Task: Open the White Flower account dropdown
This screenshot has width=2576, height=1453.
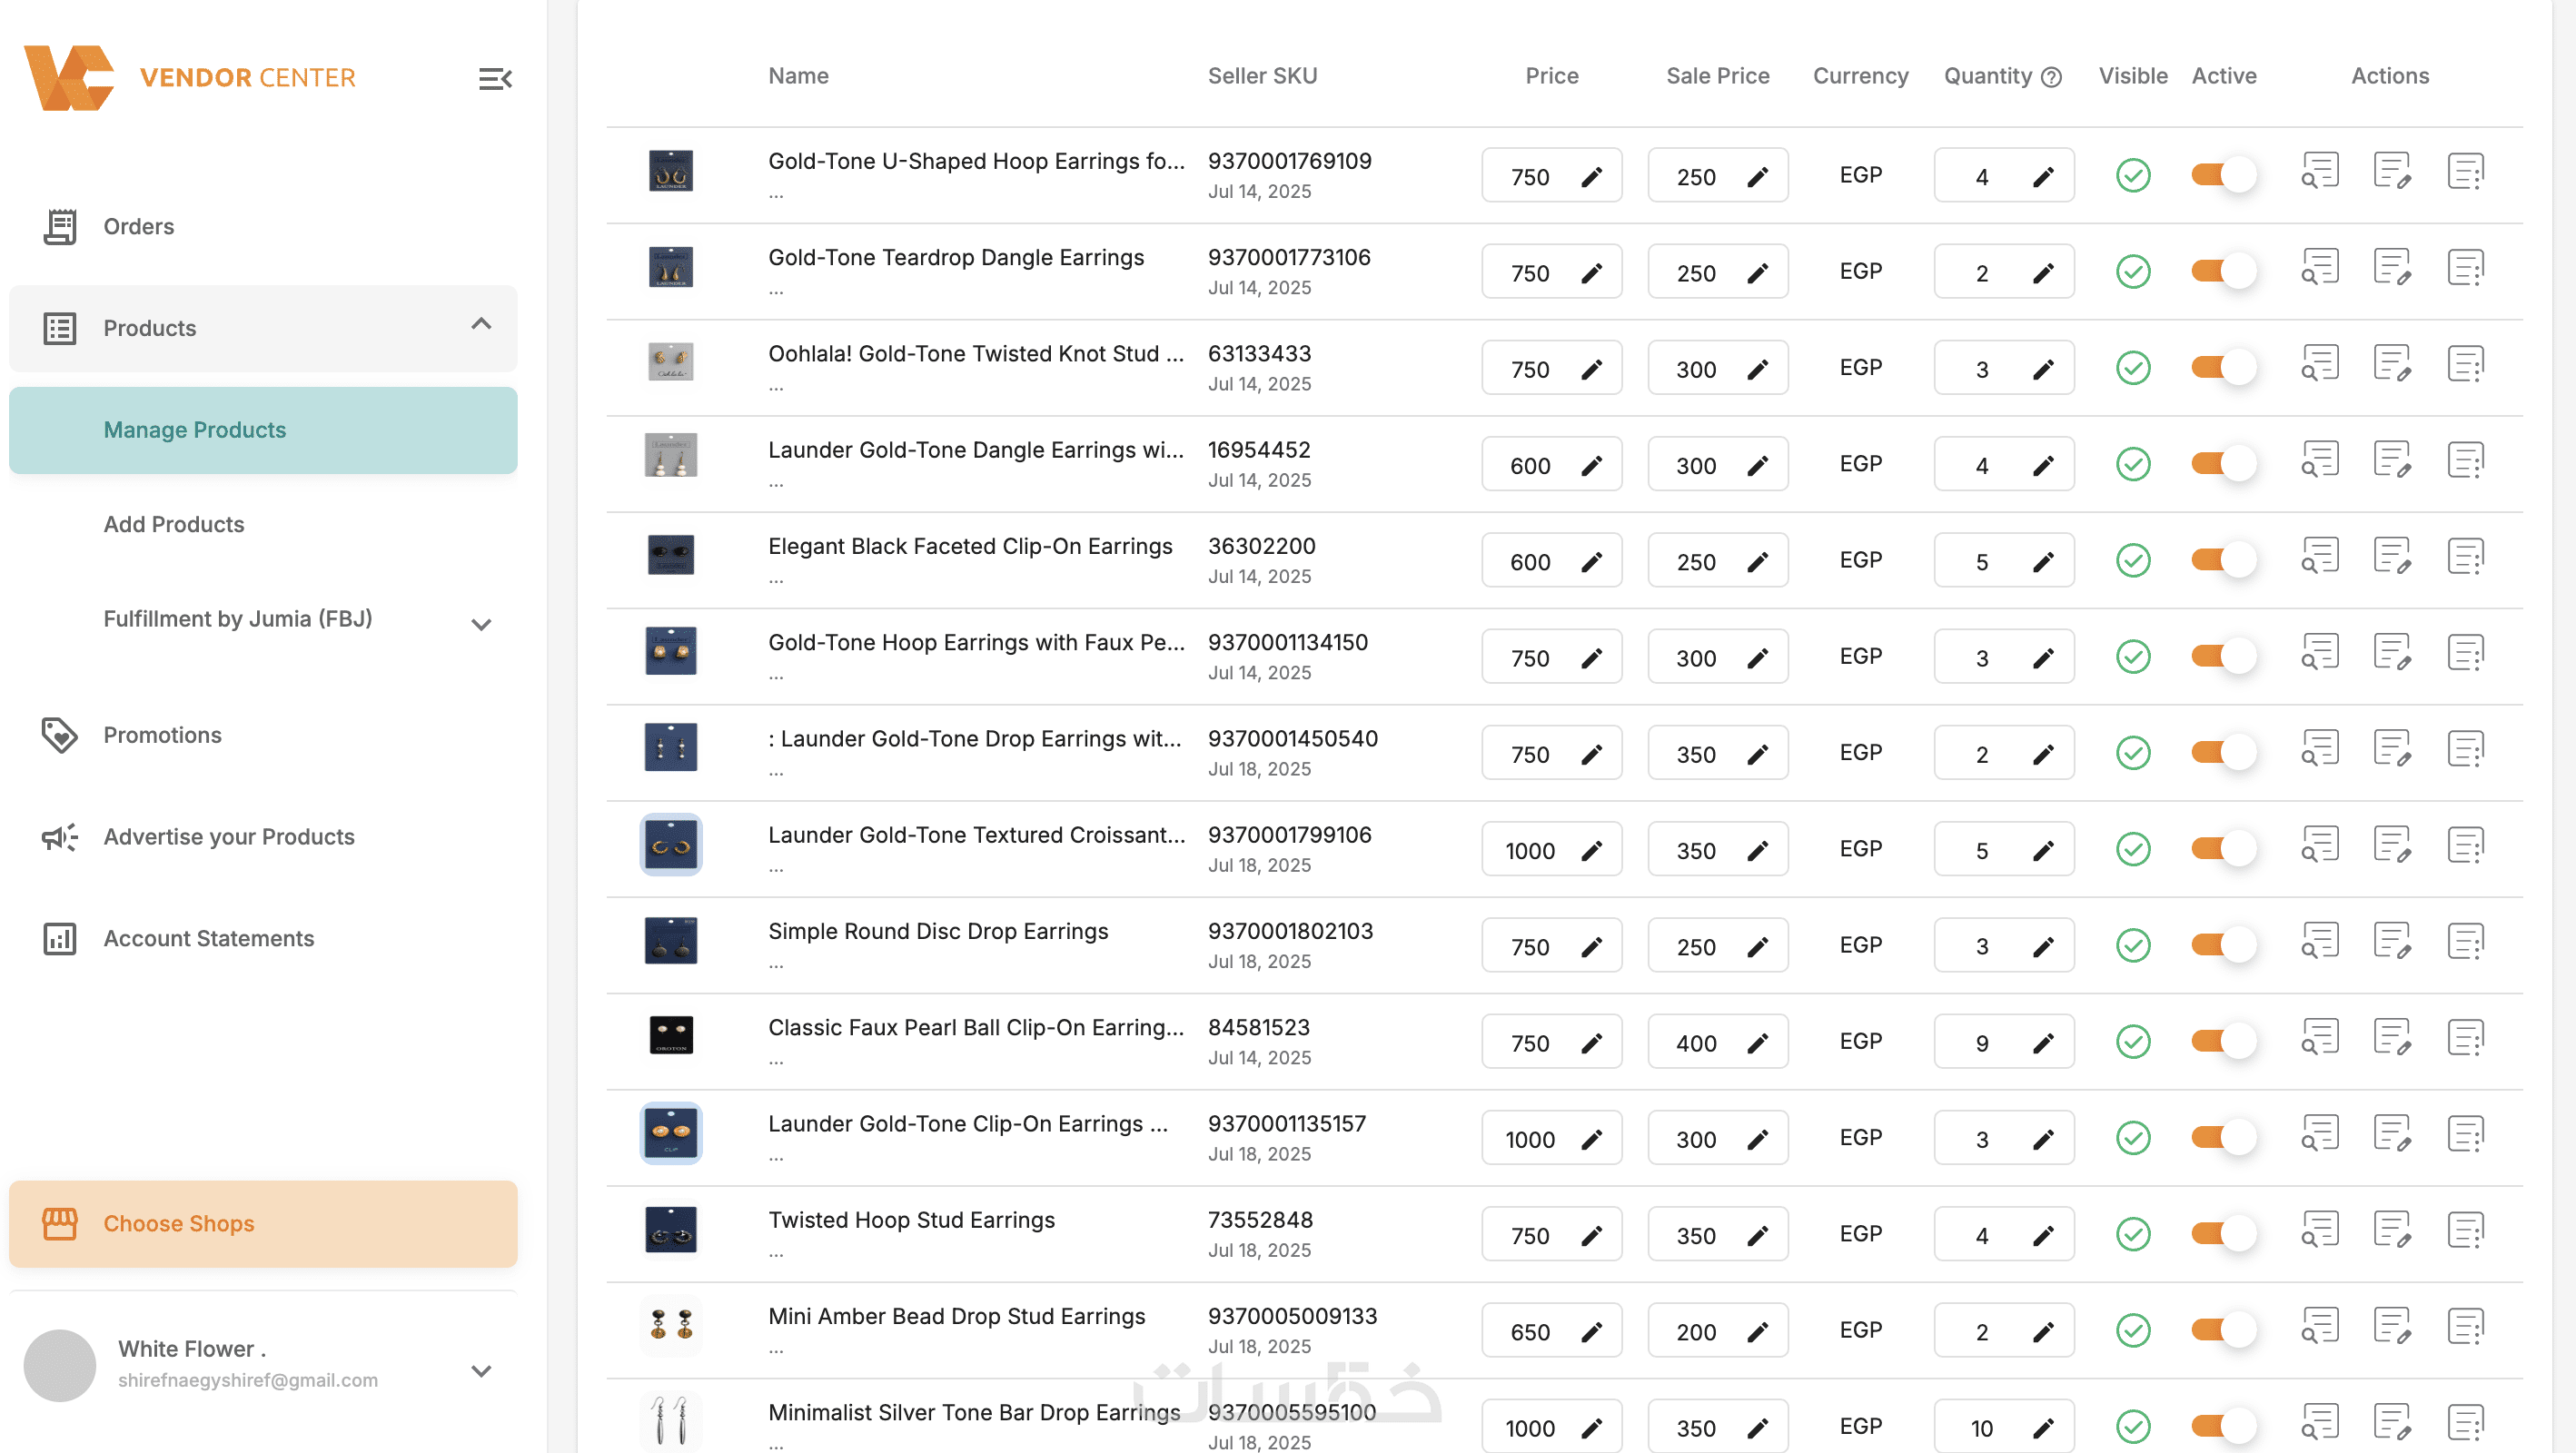Action: [x=481, y=1370]
